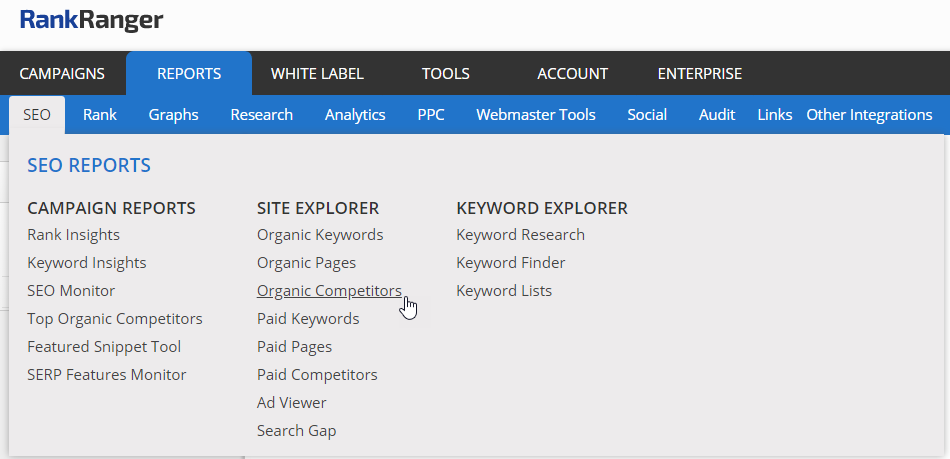Go to the Account menu

[x=572, y=74]
